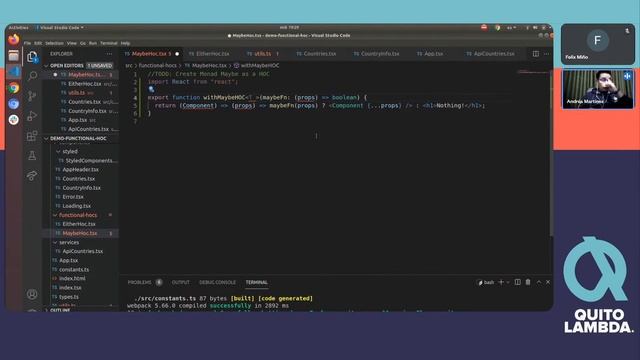
Task: Open Error.tsx in the file tree
Action: 73,197
